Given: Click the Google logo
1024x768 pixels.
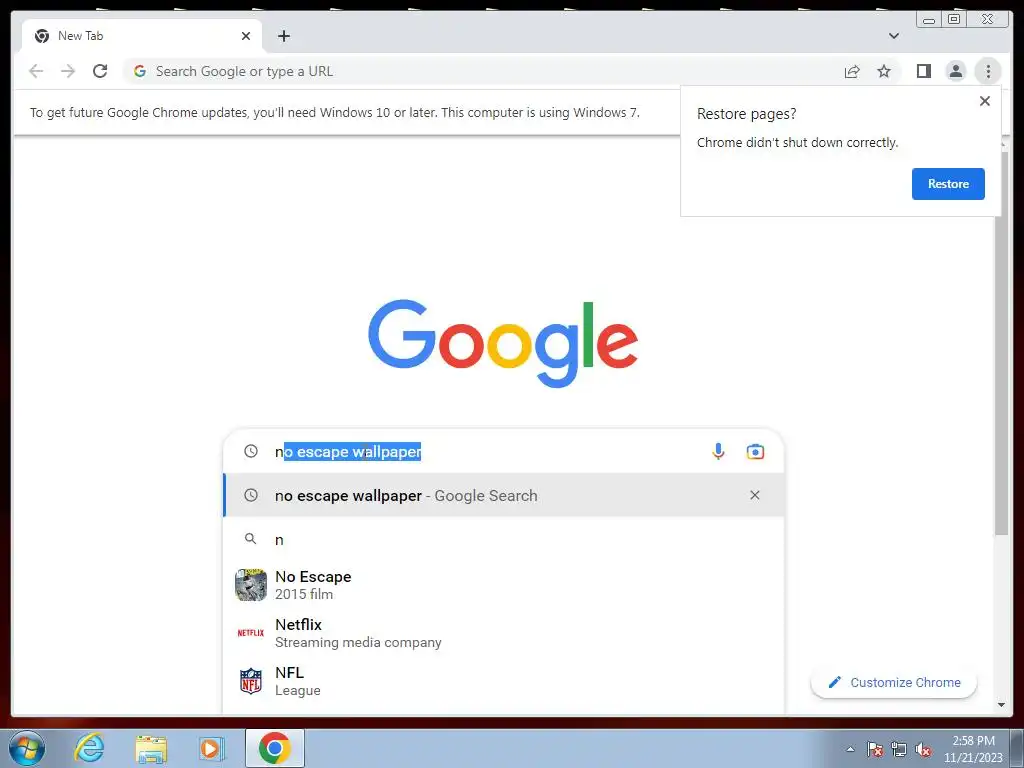Looking at the screenshot, I should [503, 343].
